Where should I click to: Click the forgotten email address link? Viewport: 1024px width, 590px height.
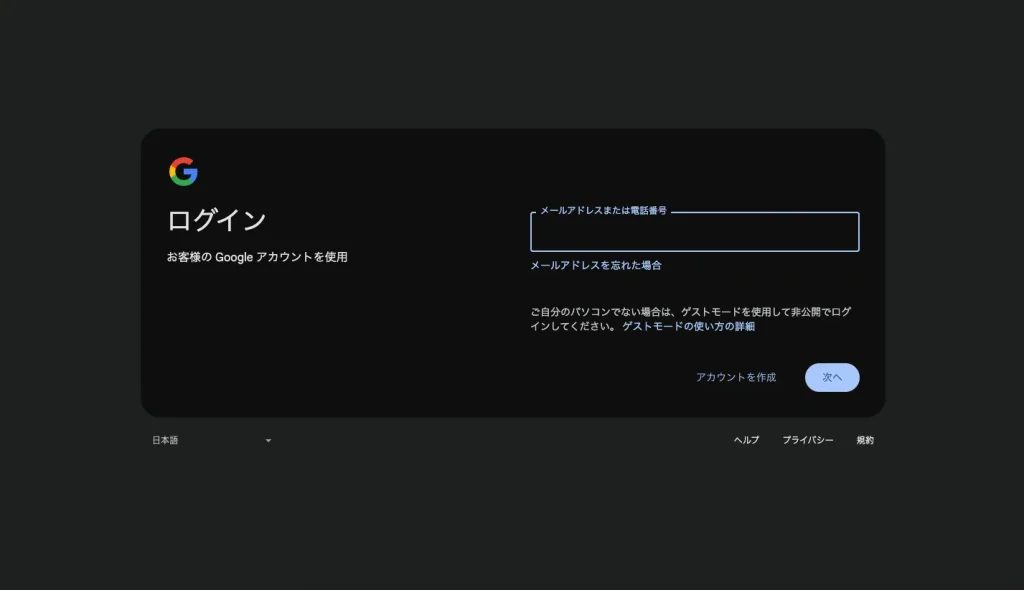[596, 265]
